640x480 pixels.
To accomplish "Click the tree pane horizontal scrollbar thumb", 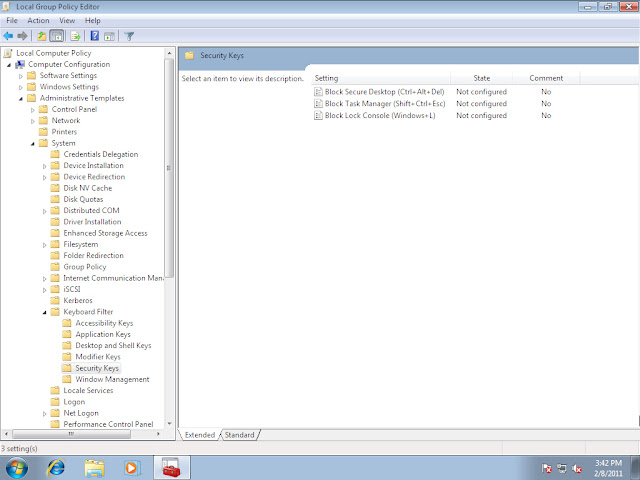I will click(71, 434).
